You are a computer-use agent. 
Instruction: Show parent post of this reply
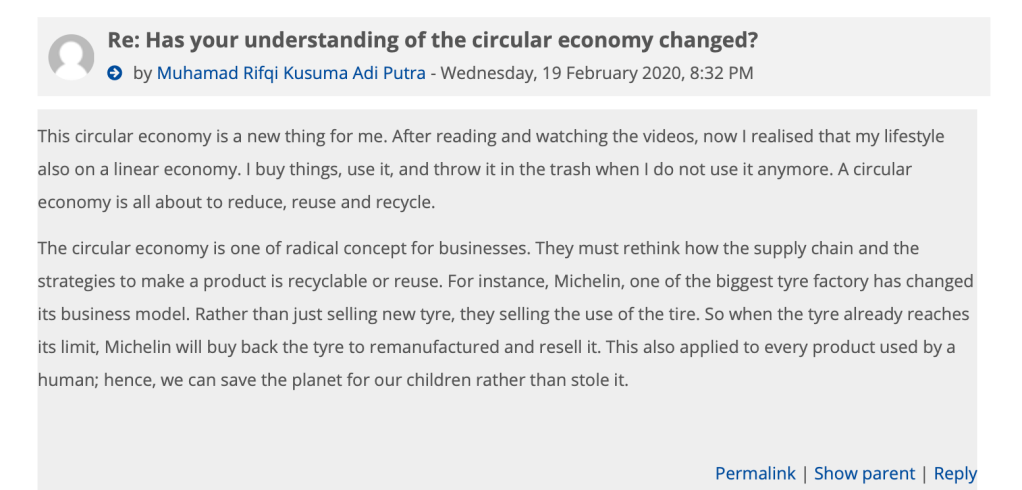[x=864, y=473]
